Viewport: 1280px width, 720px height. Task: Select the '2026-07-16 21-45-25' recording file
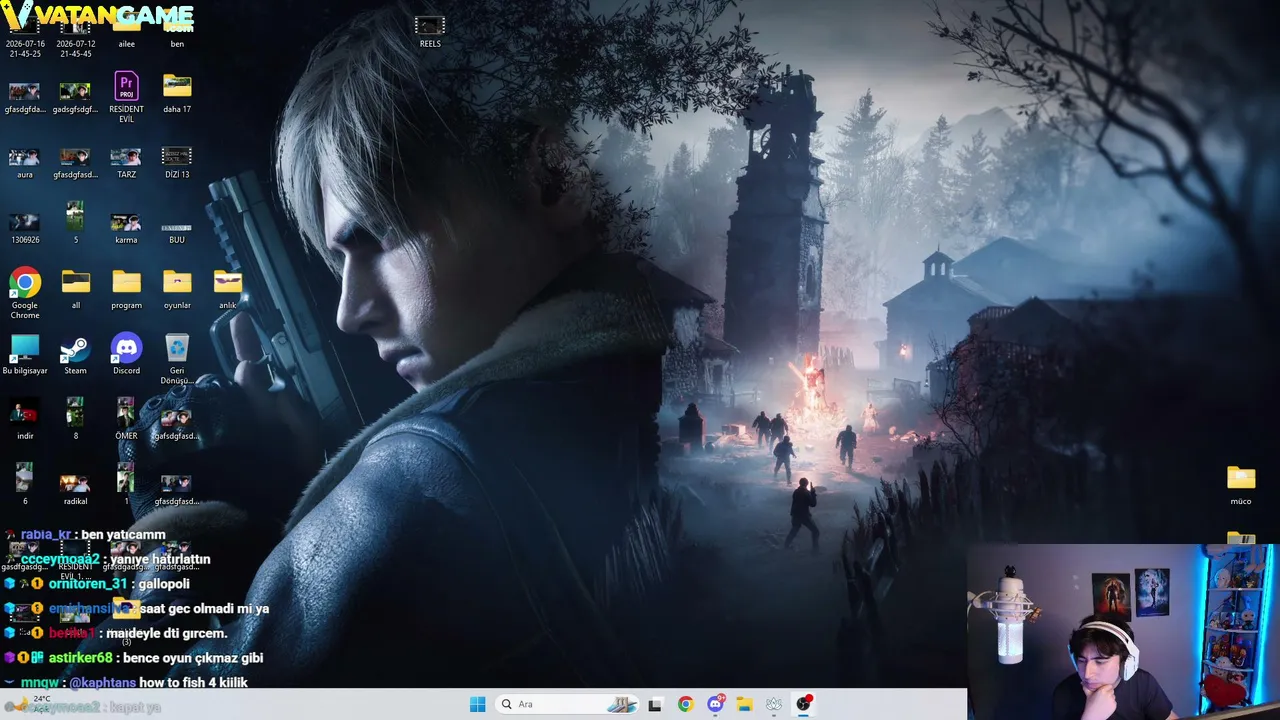[24, 38]
